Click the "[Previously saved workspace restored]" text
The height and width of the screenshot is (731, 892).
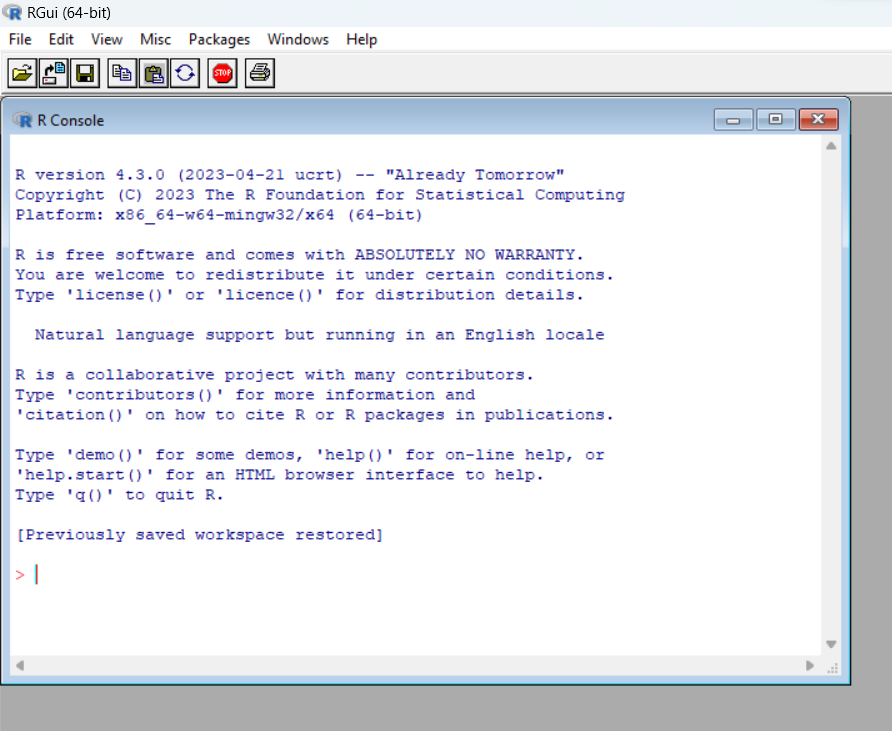(200, 535)
